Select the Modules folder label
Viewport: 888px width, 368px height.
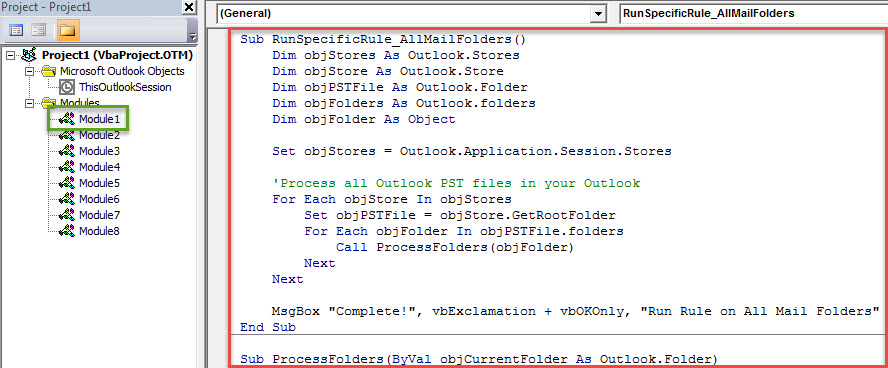click(80, 103)
